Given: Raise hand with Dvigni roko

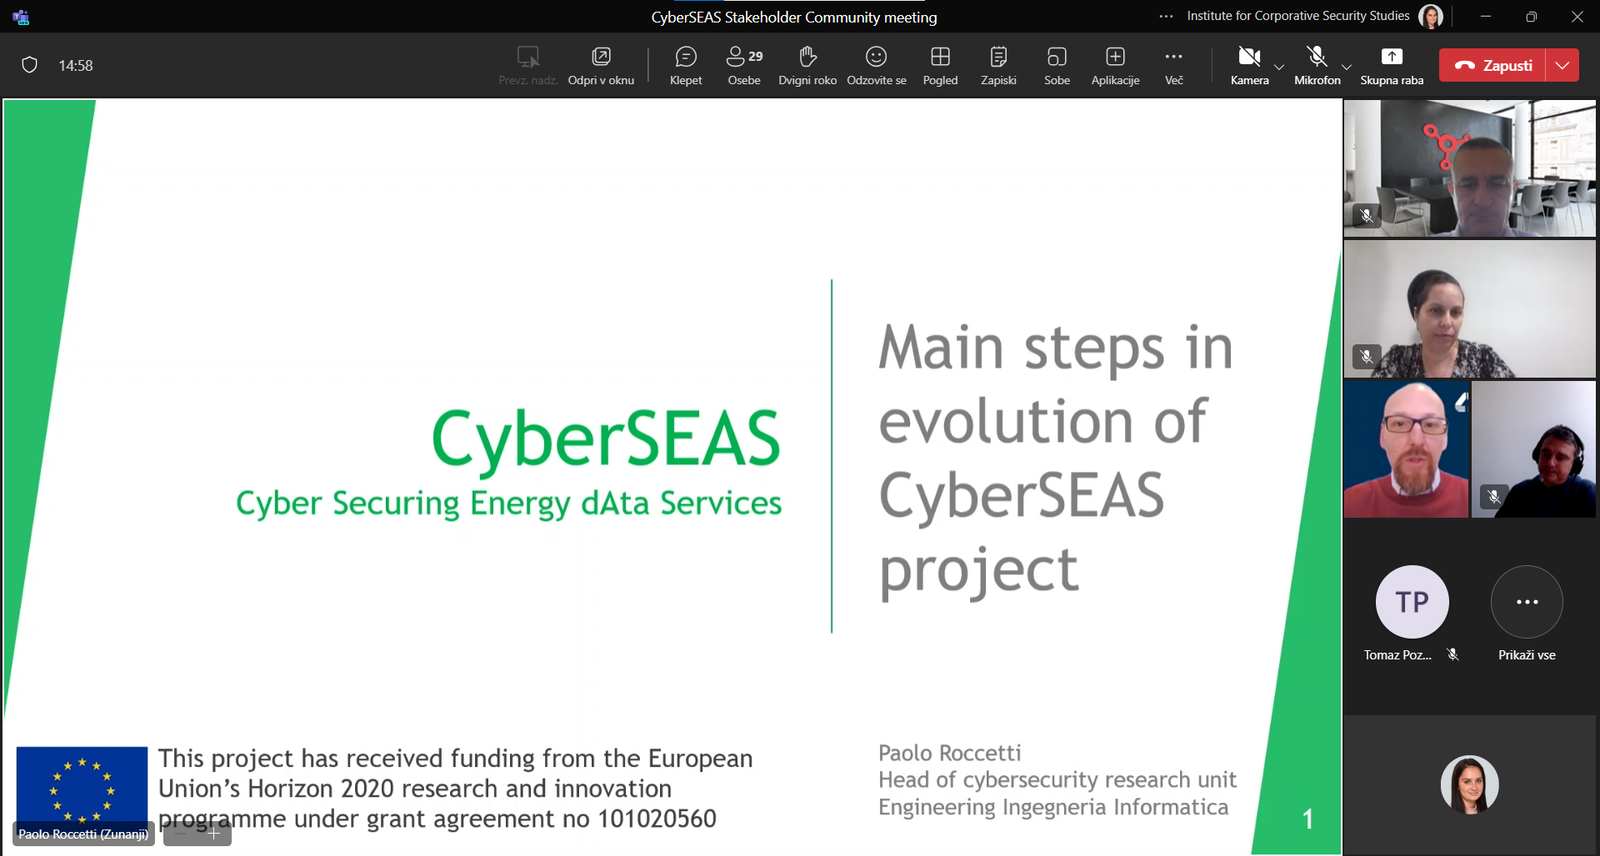Looking at the screenshot, I should [807, 65].
